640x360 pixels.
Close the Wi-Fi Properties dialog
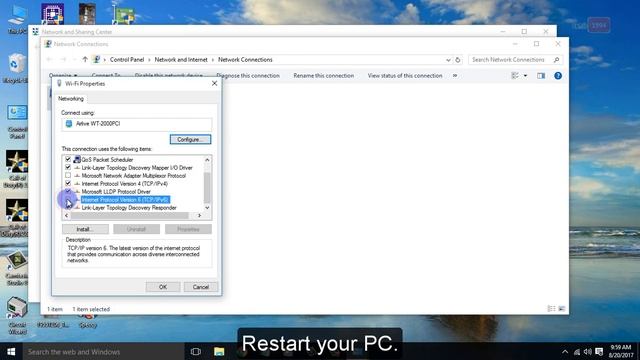point(214,83)
